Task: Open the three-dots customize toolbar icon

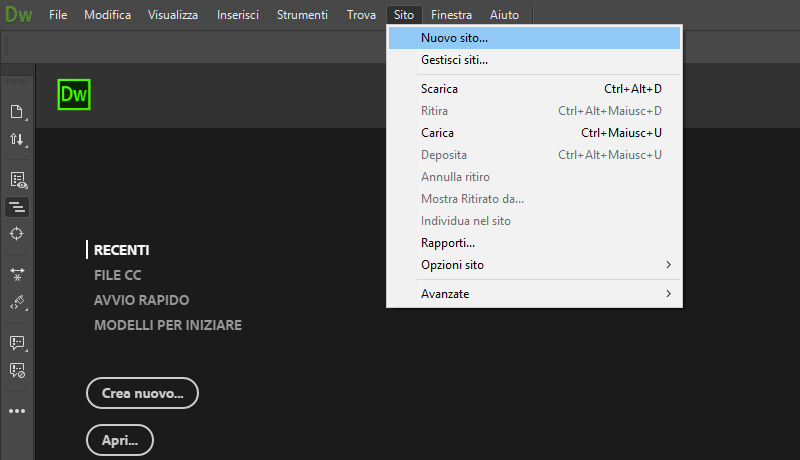Action: [17, 411]
